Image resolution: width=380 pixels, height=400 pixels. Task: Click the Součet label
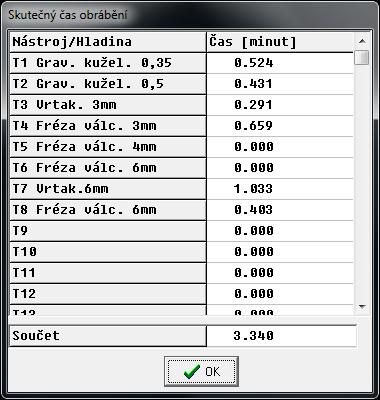pos(108,336)
